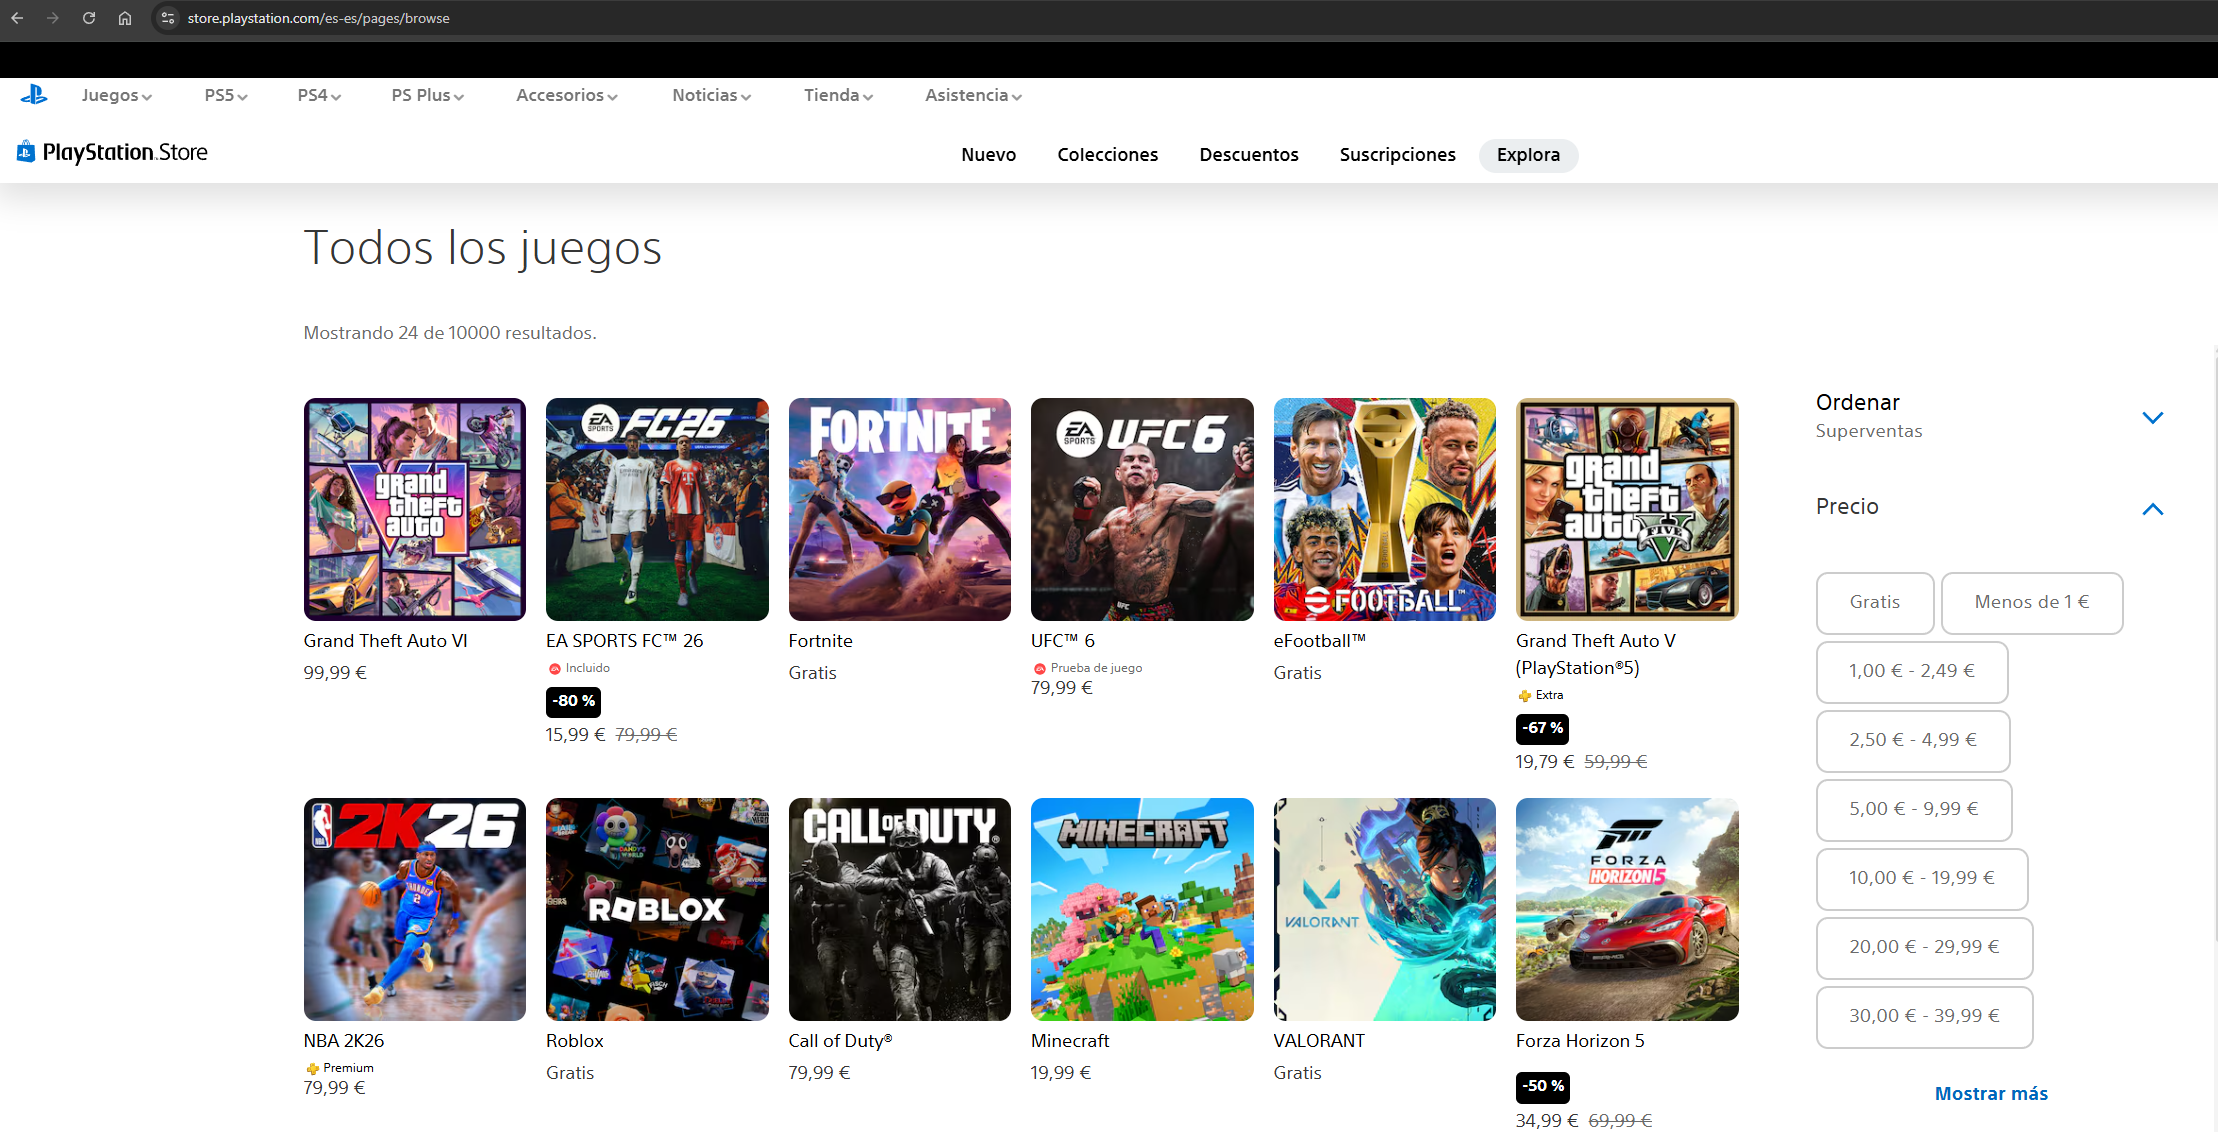Open the Minecraft game cover
Image resolution: width=2218 pixels, height=1132 pixels.
pyautogui.click(x=1142, y=909)
